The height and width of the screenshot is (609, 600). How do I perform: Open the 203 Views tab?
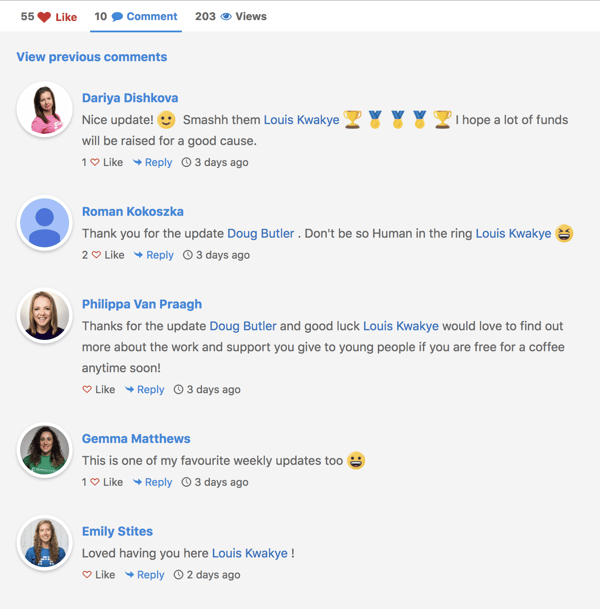(x=231, y=16)
